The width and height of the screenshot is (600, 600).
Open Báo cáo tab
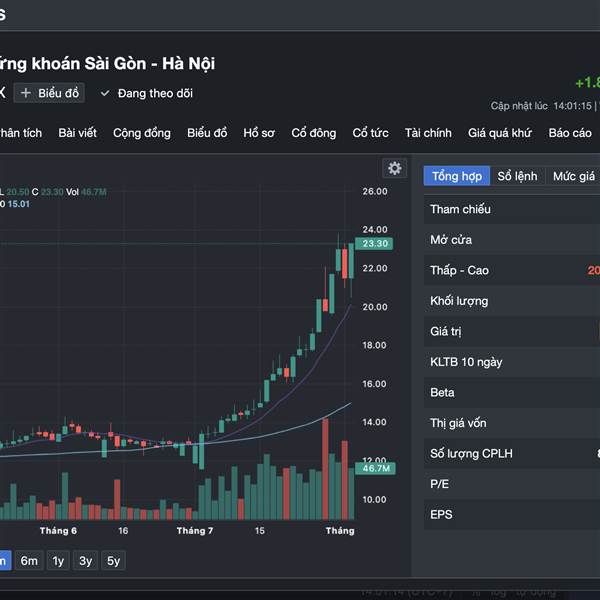coord(570,133)
